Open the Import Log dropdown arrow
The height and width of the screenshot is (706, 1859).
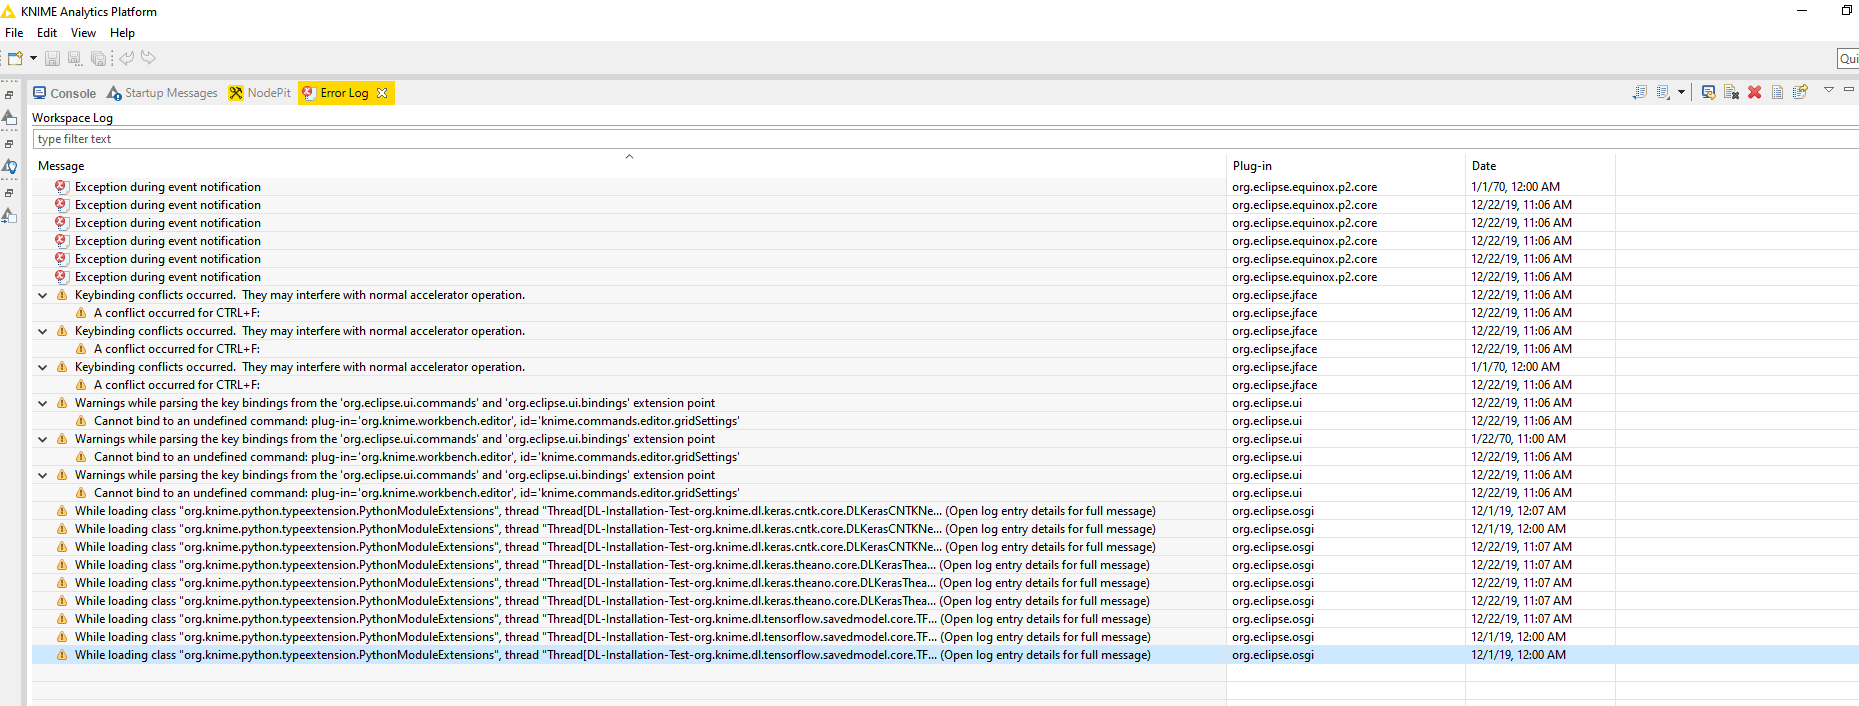click(x=1681, y=92)
